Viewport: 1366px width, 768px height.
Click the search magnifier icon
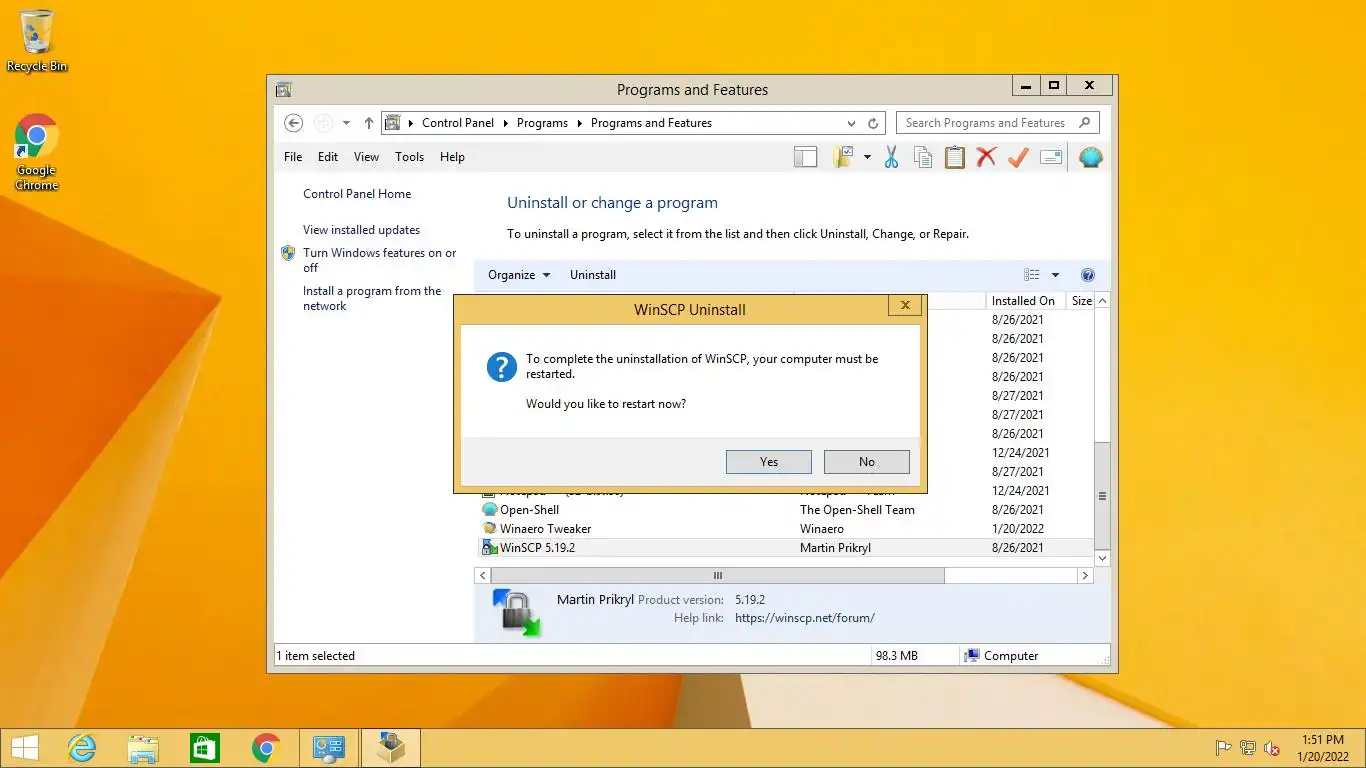pyautogui.click(x=1086, y=123)
